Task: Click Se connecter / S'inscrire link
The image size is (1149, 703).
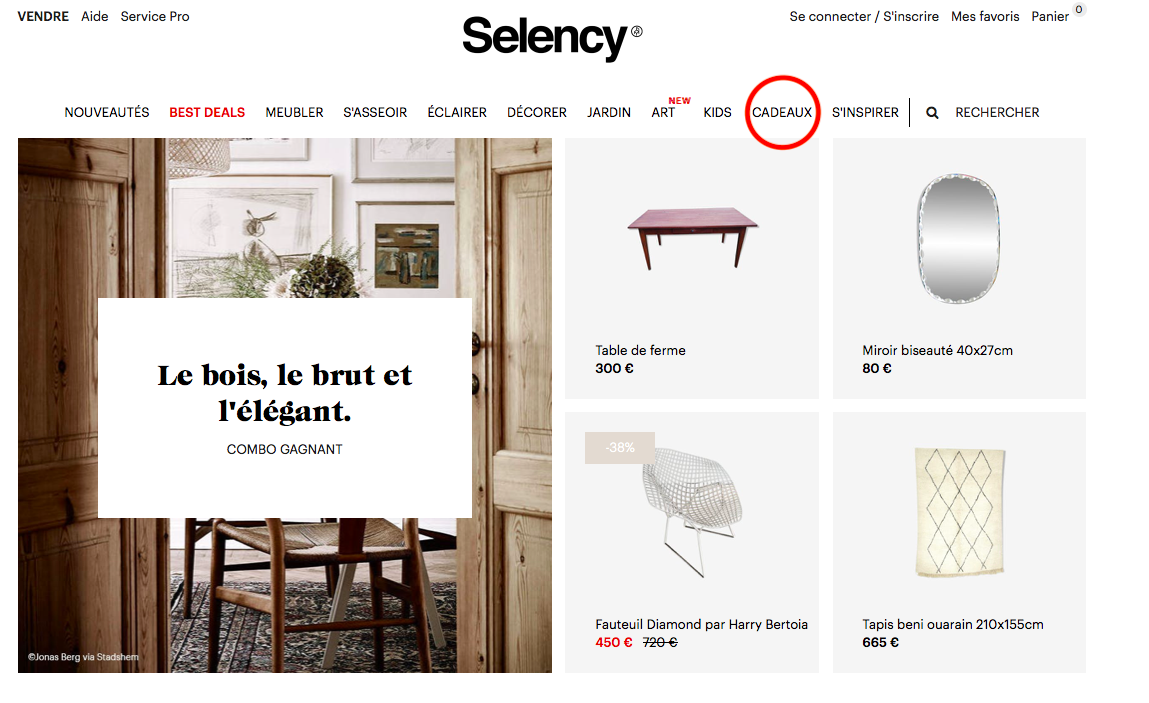Action: pyautogui.click(x=864, y=16)
